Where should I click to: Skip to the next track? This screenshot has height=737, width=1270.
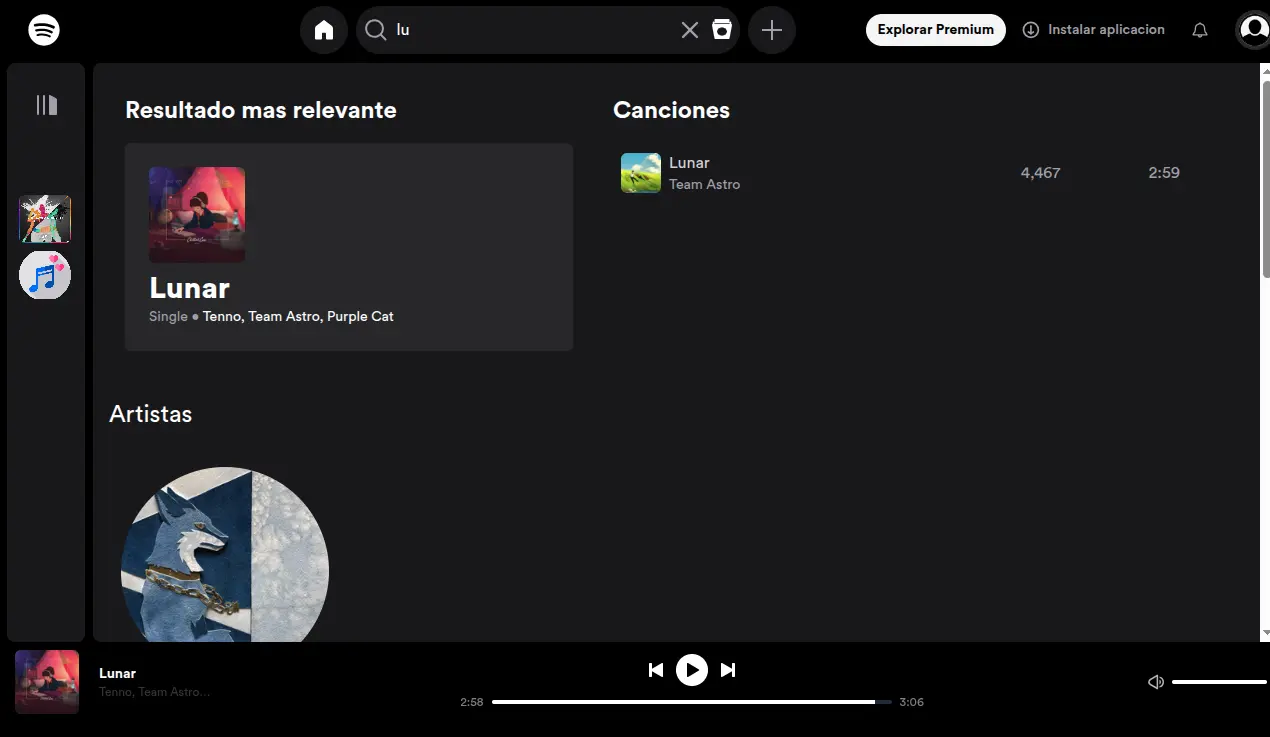point(728,670)
